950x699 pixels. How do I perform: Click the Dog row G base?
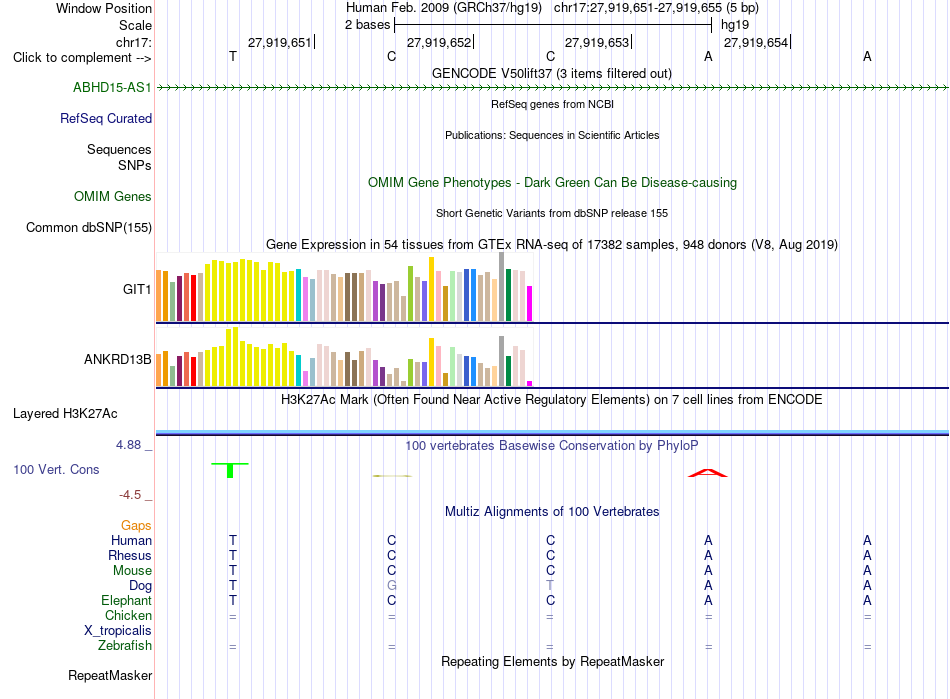pos(391,586)
